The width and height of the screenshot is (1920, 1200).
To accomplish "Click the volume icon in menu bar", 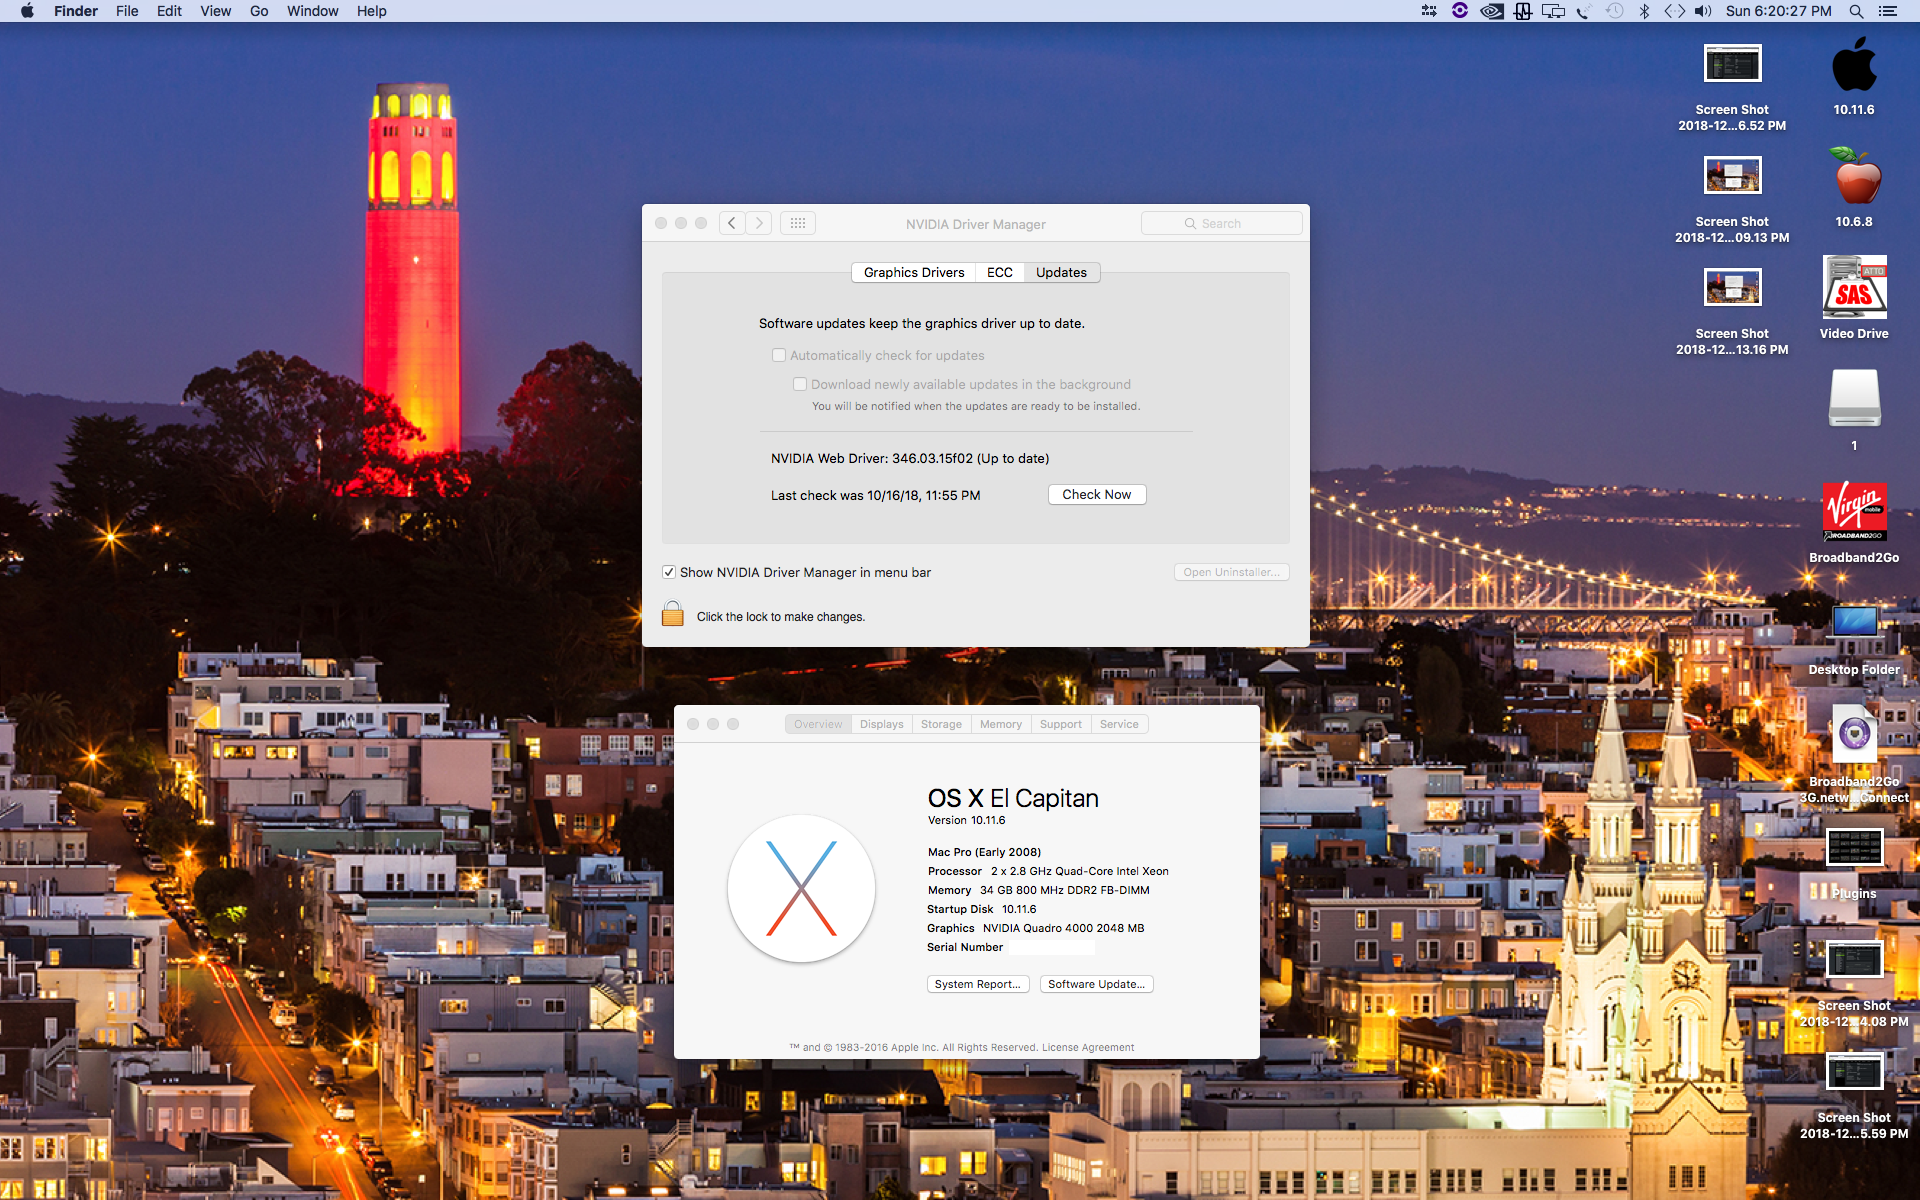I will [x=1703, y=11].
